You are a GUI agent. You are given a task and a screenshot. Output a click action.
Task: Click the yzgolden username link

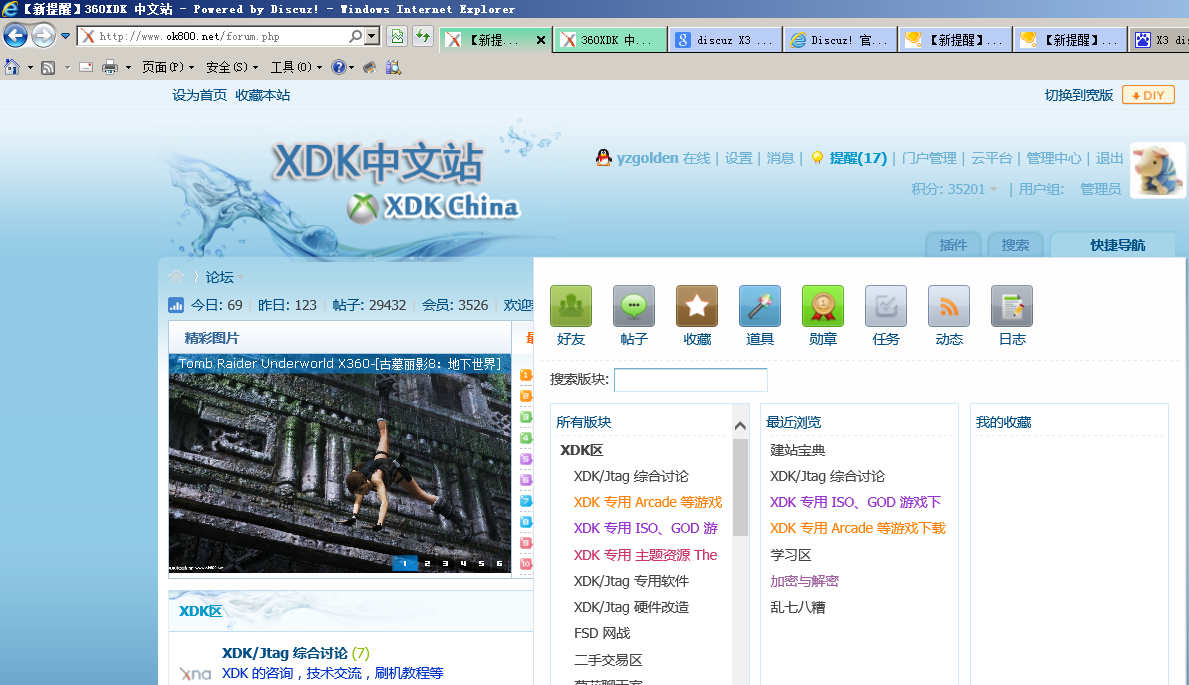[647, 158]
